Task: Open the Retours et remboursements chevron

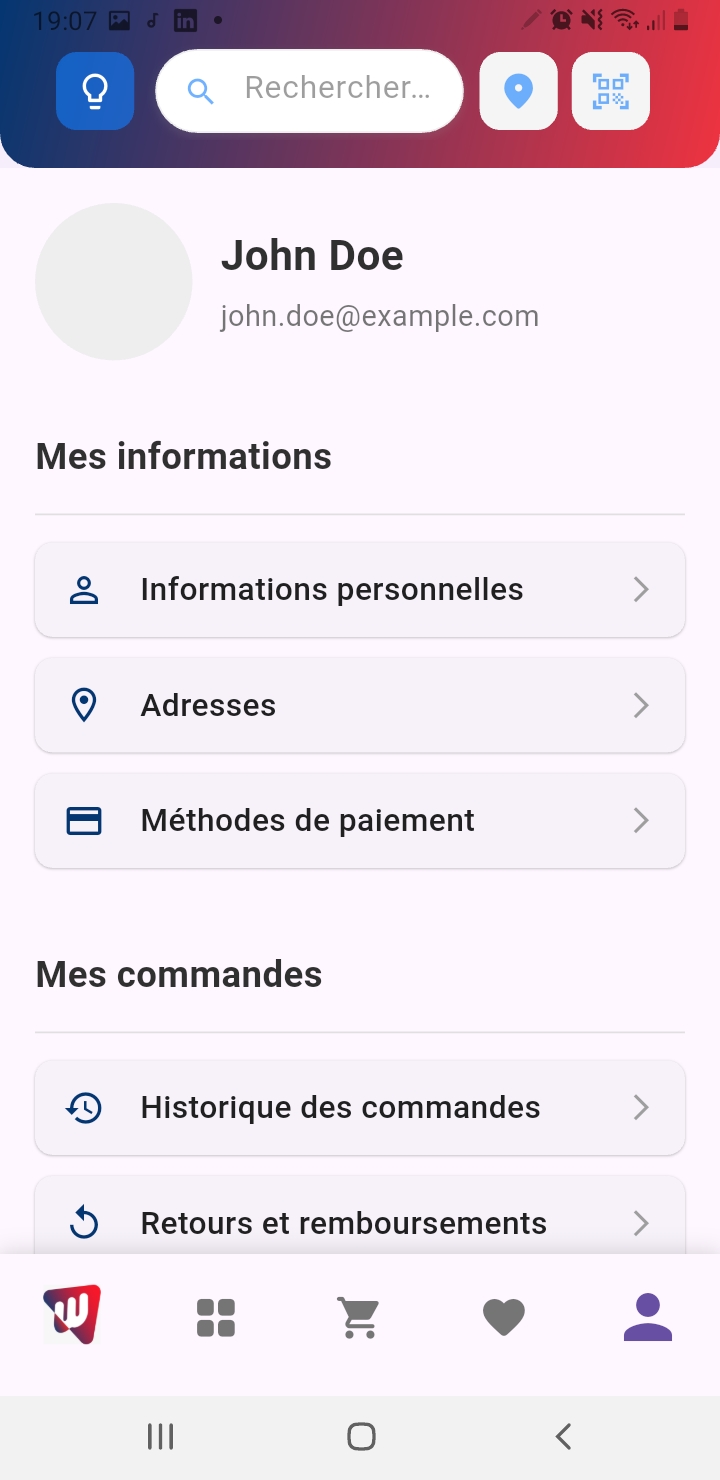Action: pos(641,1223)
